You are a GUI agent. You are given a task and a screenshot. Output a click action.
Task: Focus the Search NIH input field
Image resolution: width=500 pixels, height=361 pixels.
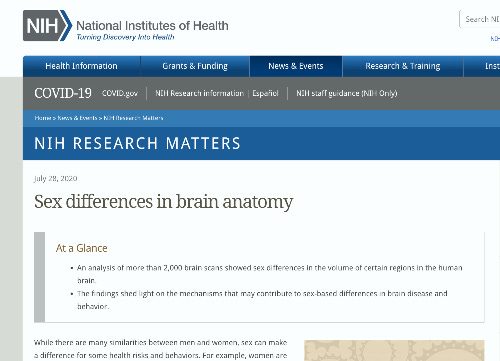click(480, 19)
